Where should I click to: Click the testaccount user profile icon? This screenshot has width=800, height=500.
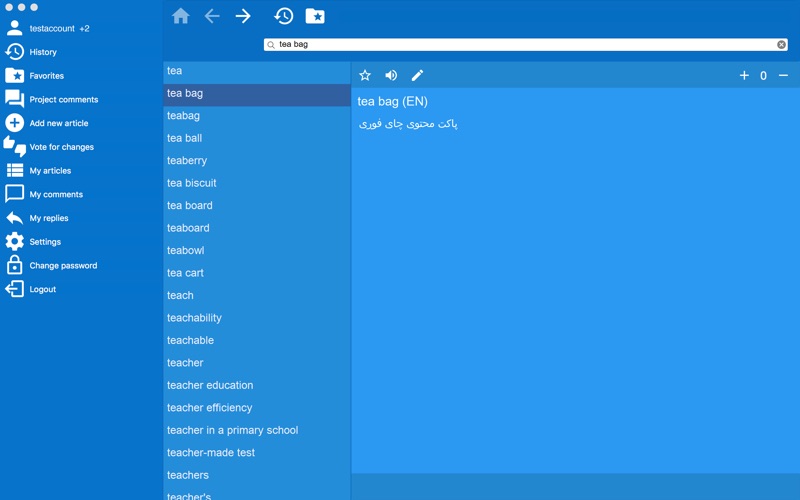click(14, 28)
